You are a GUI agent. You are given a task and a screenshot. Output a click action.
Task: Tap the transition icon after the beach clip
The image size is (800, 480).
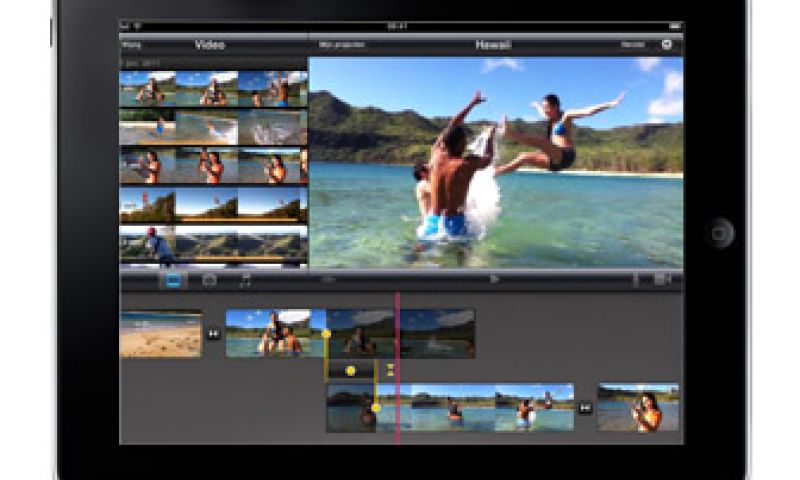213,334
